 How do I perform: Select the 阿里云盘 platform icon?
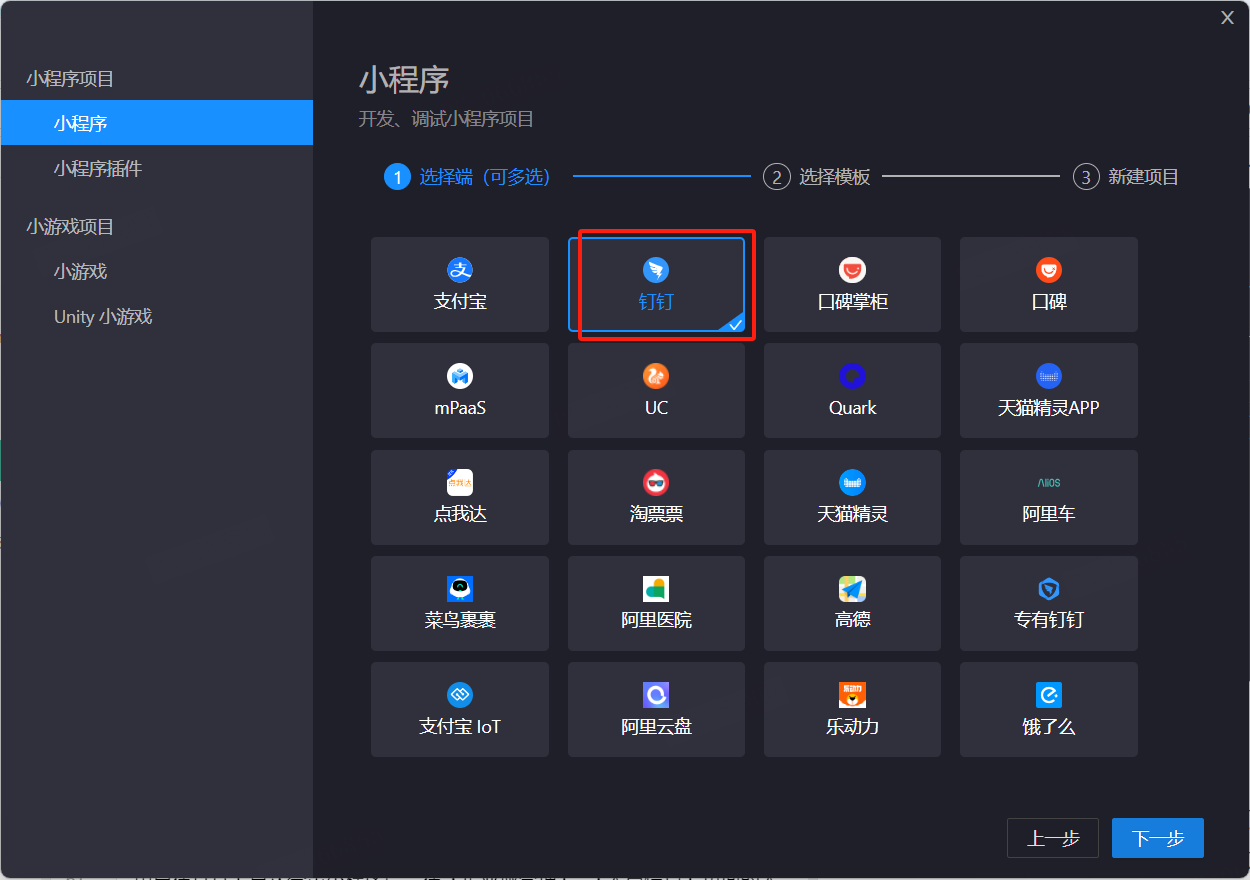(656, 695)
